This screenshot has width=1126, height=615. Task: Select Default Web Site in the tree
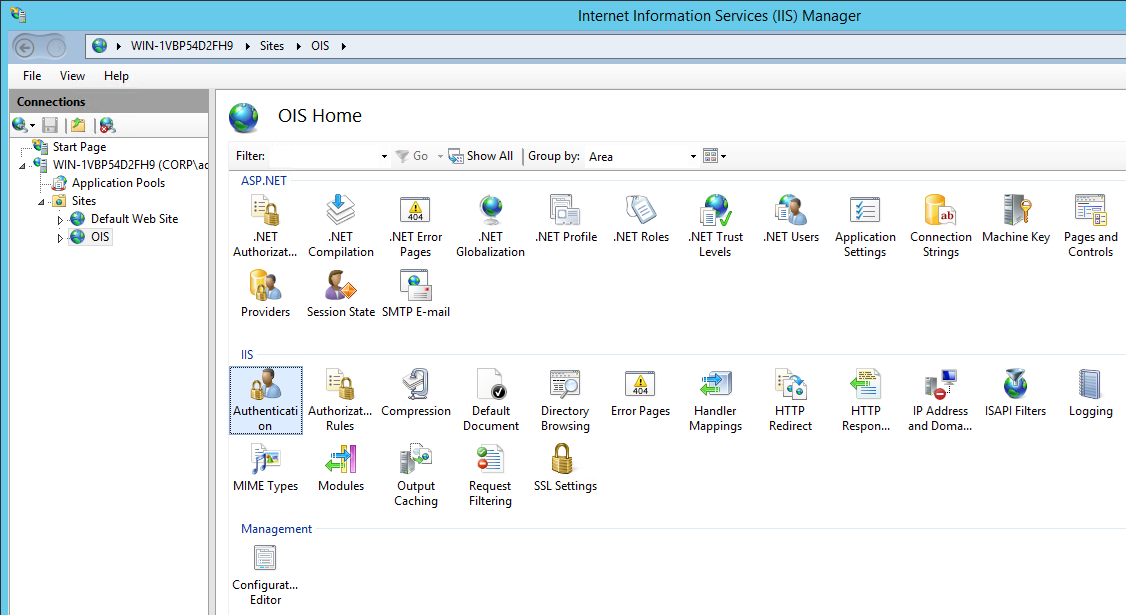134,218
